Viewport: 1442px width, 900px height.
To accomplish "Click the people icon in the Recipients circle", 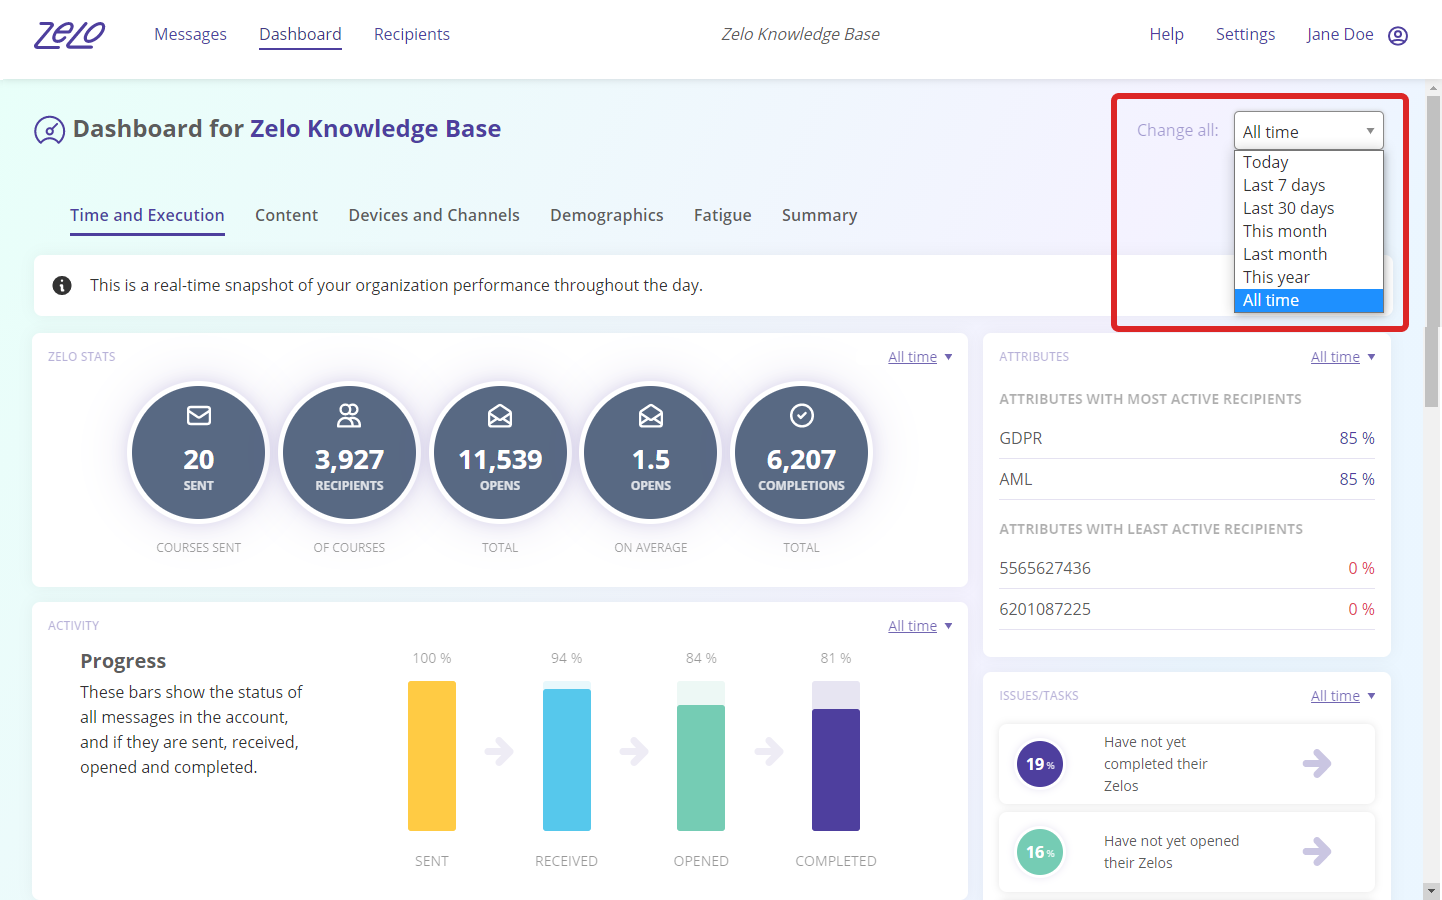I will 349,415.
